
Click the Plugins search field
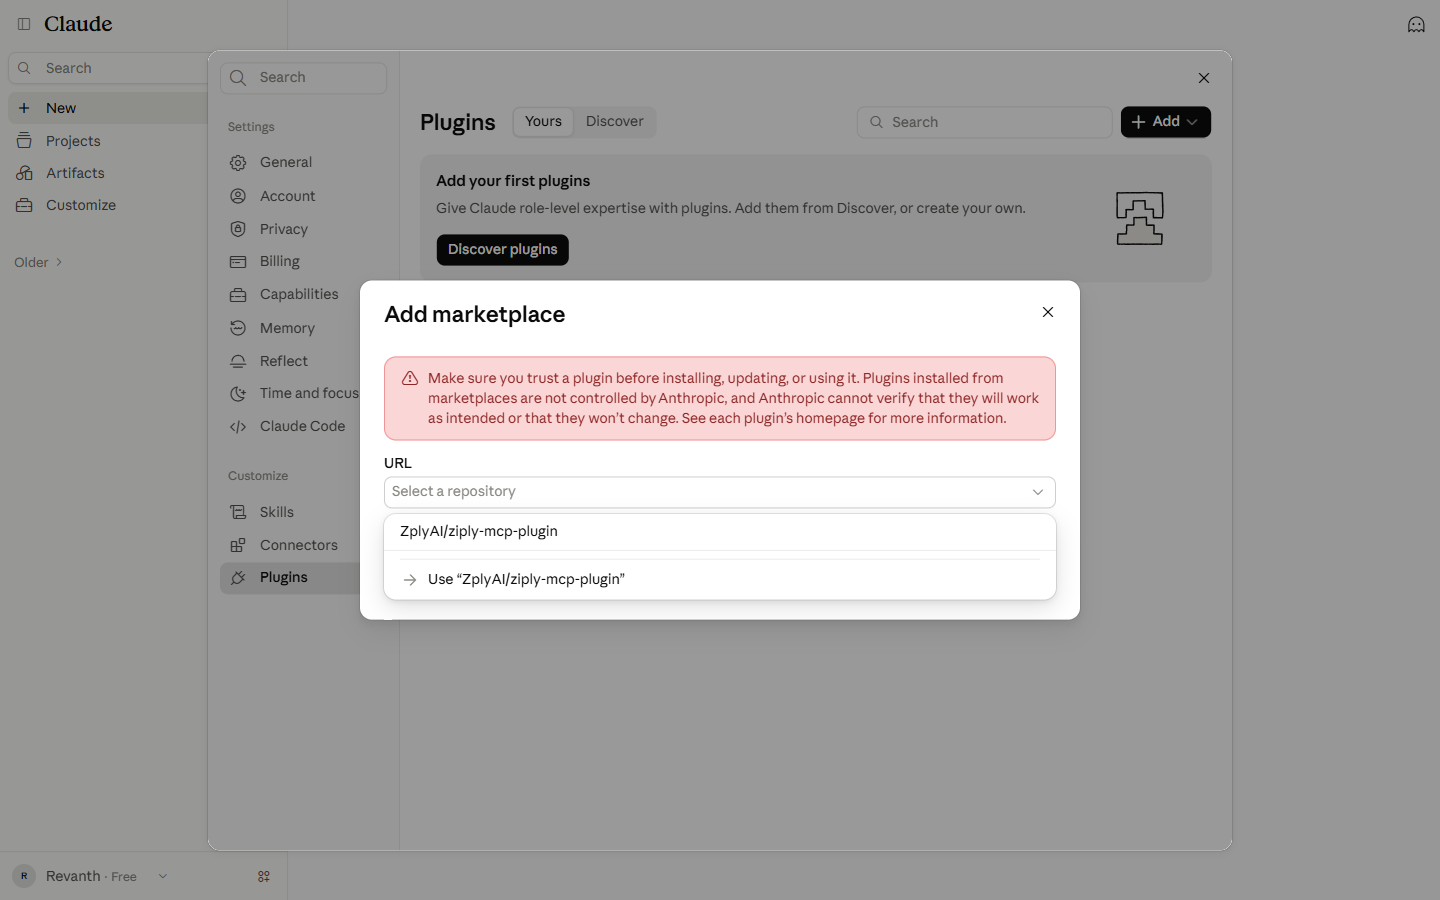[985, 122]
